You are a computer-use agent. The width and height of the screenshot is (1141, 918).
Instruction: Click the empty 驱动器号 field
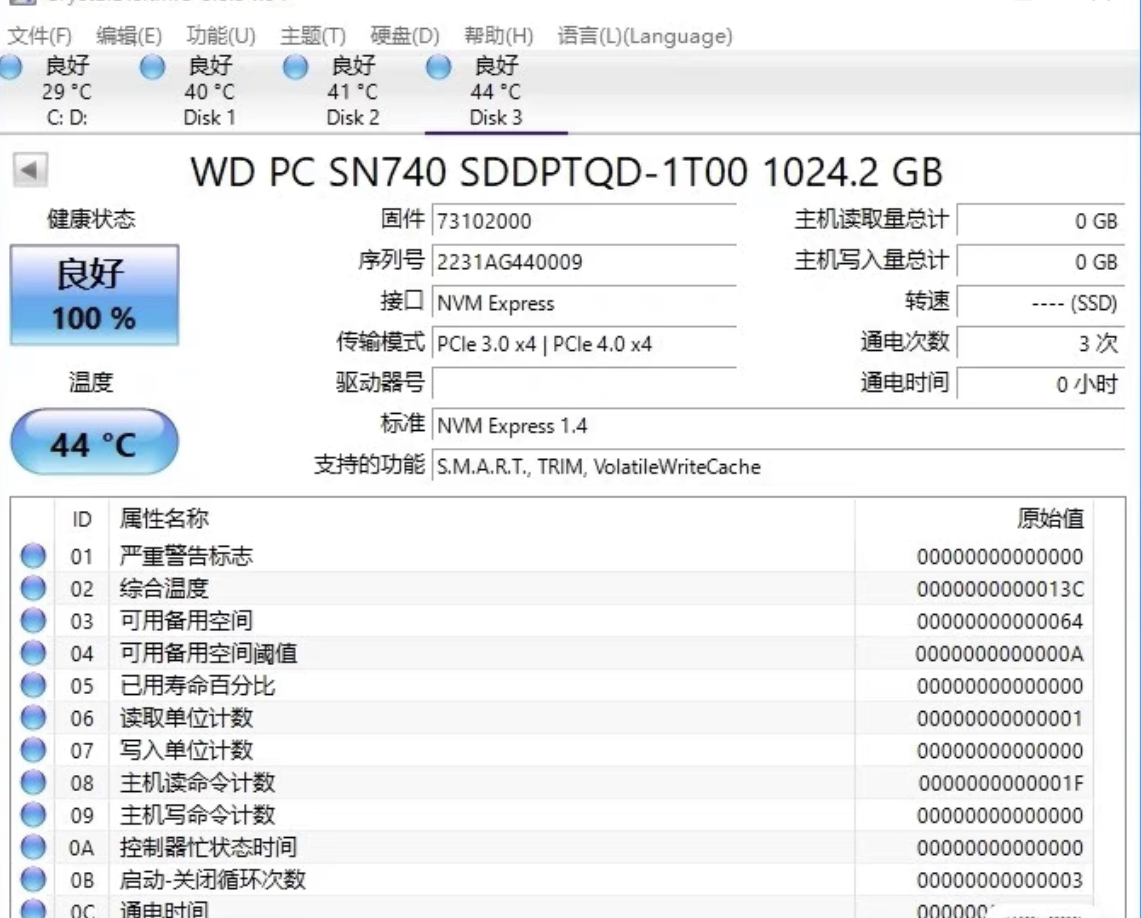pyautogui.click(x=584, y=384)
